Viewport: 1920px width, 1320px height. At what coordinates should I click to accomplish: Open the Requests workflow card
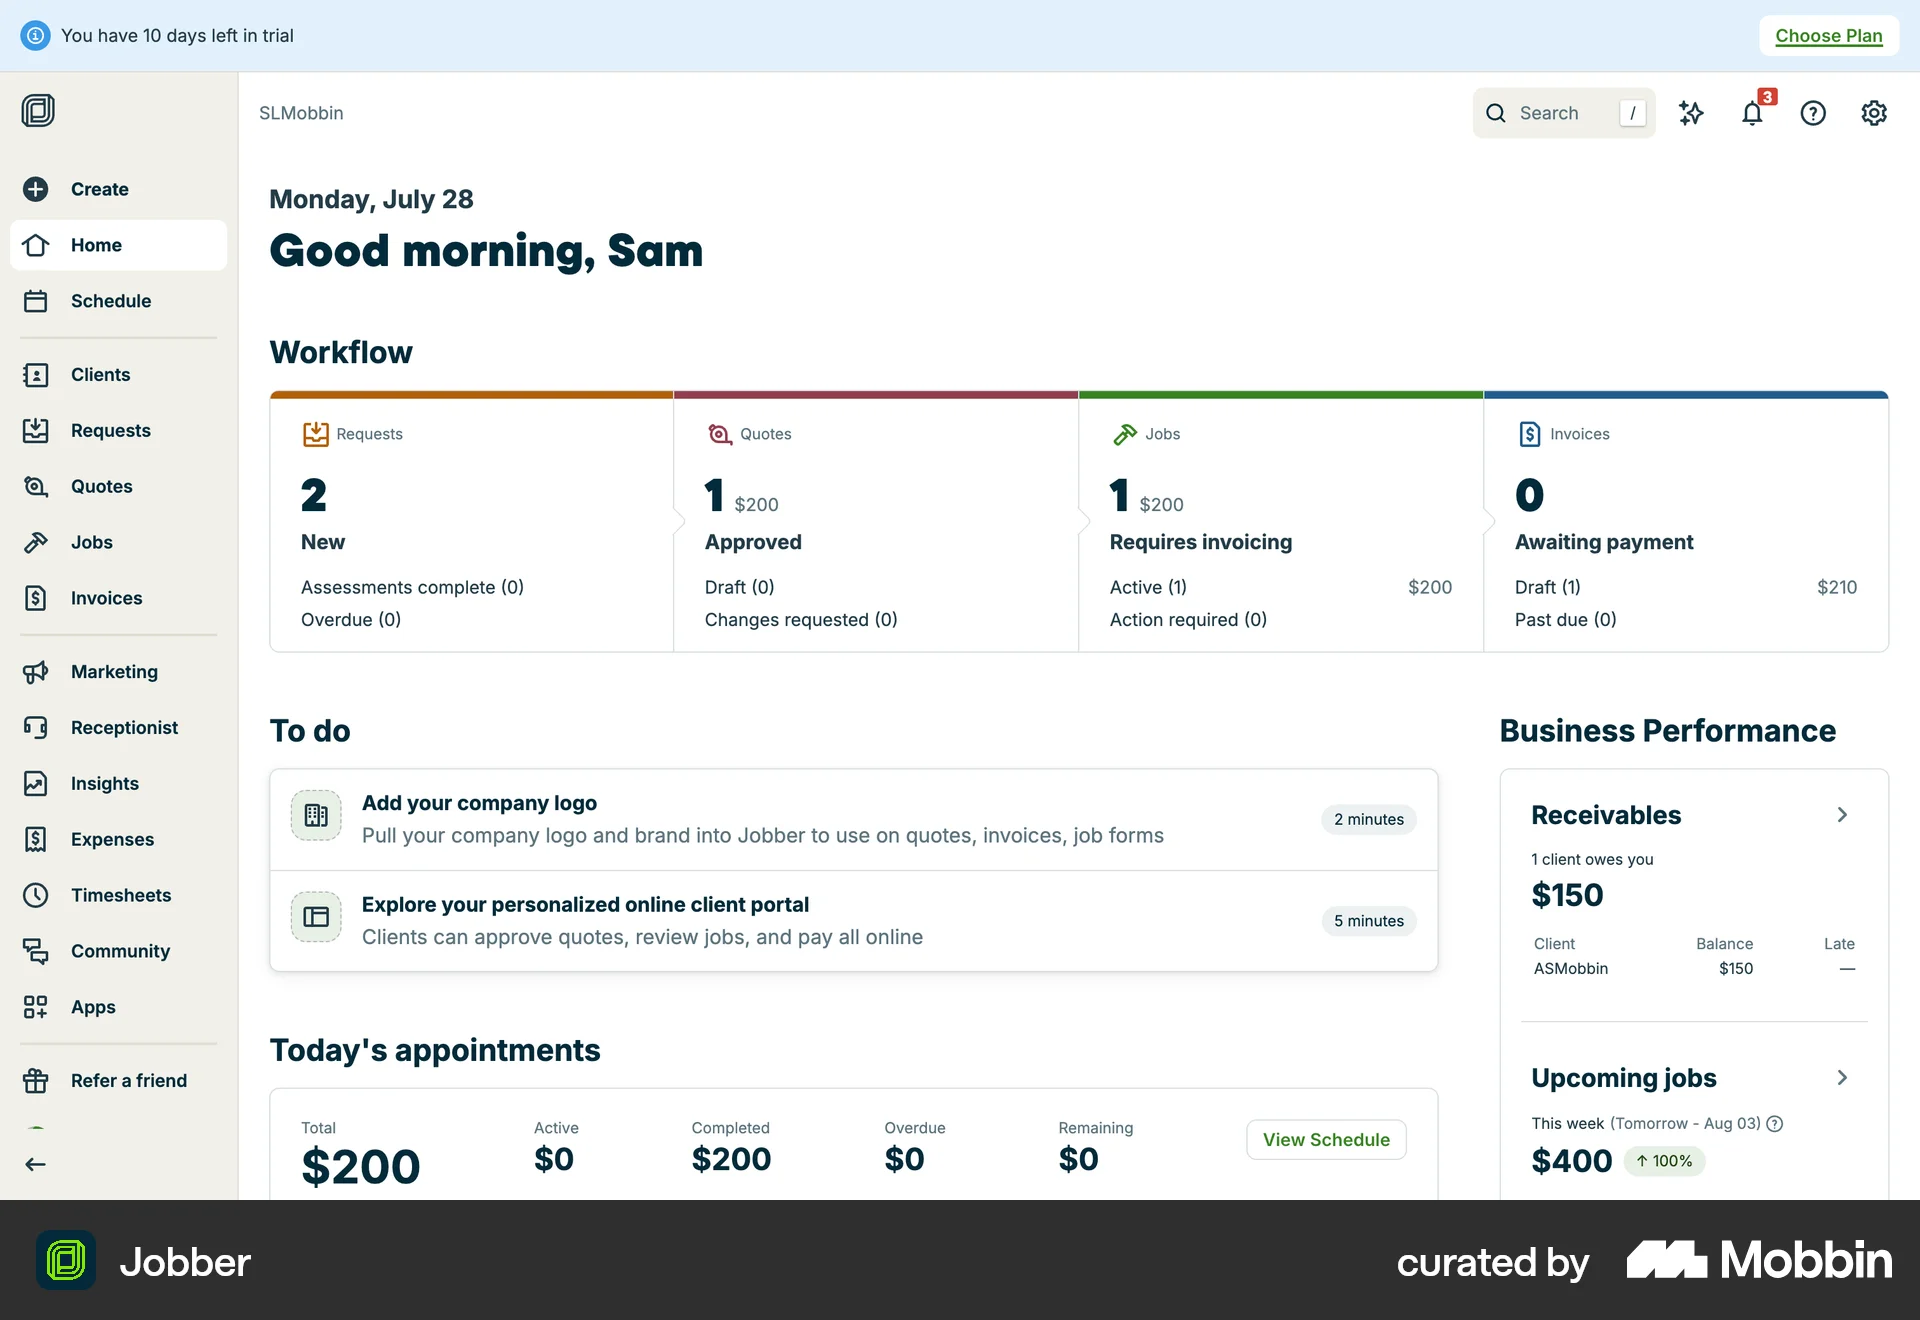point(471,520)
